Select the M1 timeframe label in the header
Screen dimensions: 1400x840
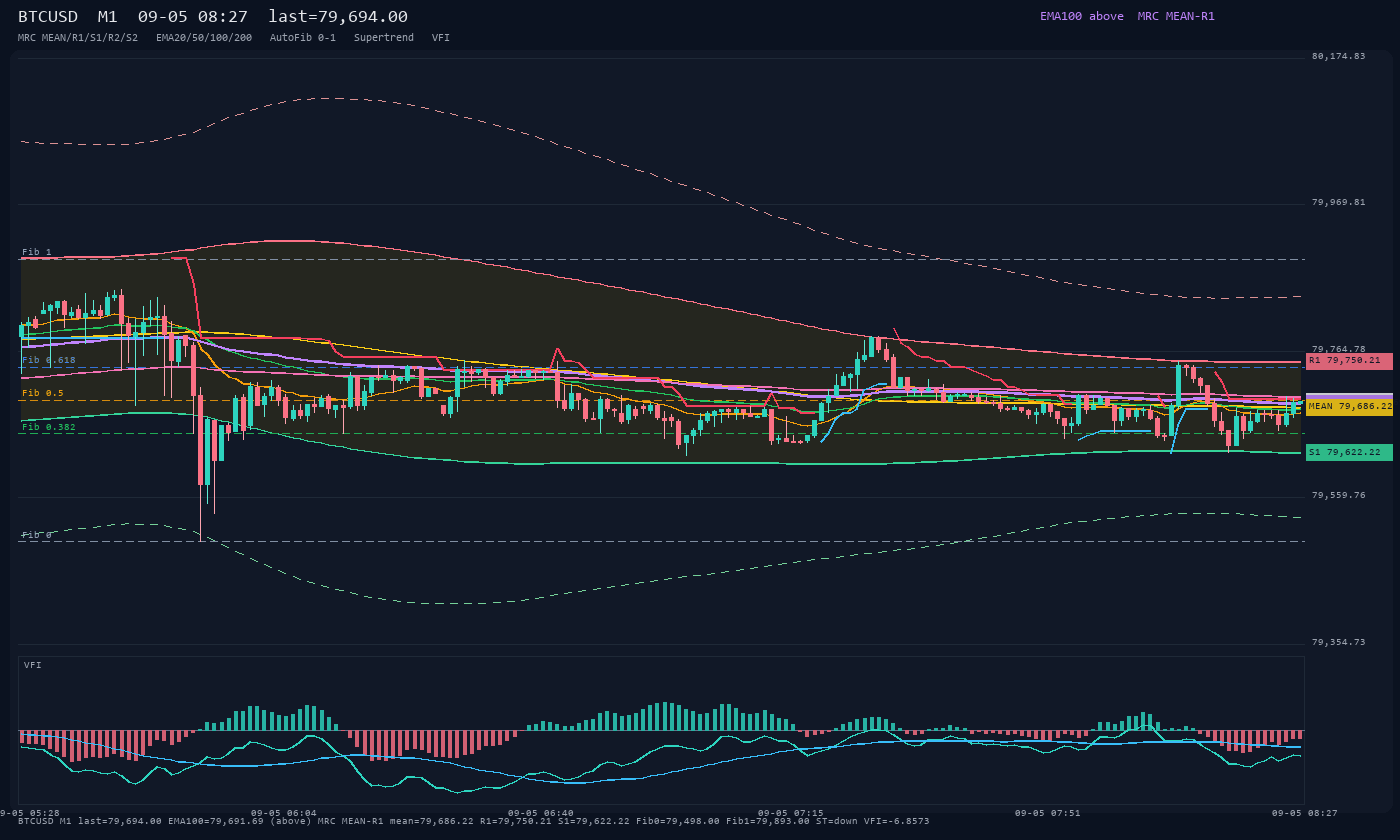pyautogui.click(x=108, y=16)
